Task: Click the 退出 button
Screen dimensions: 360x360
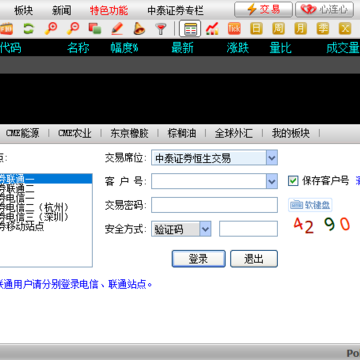Action: coord(254,259)
